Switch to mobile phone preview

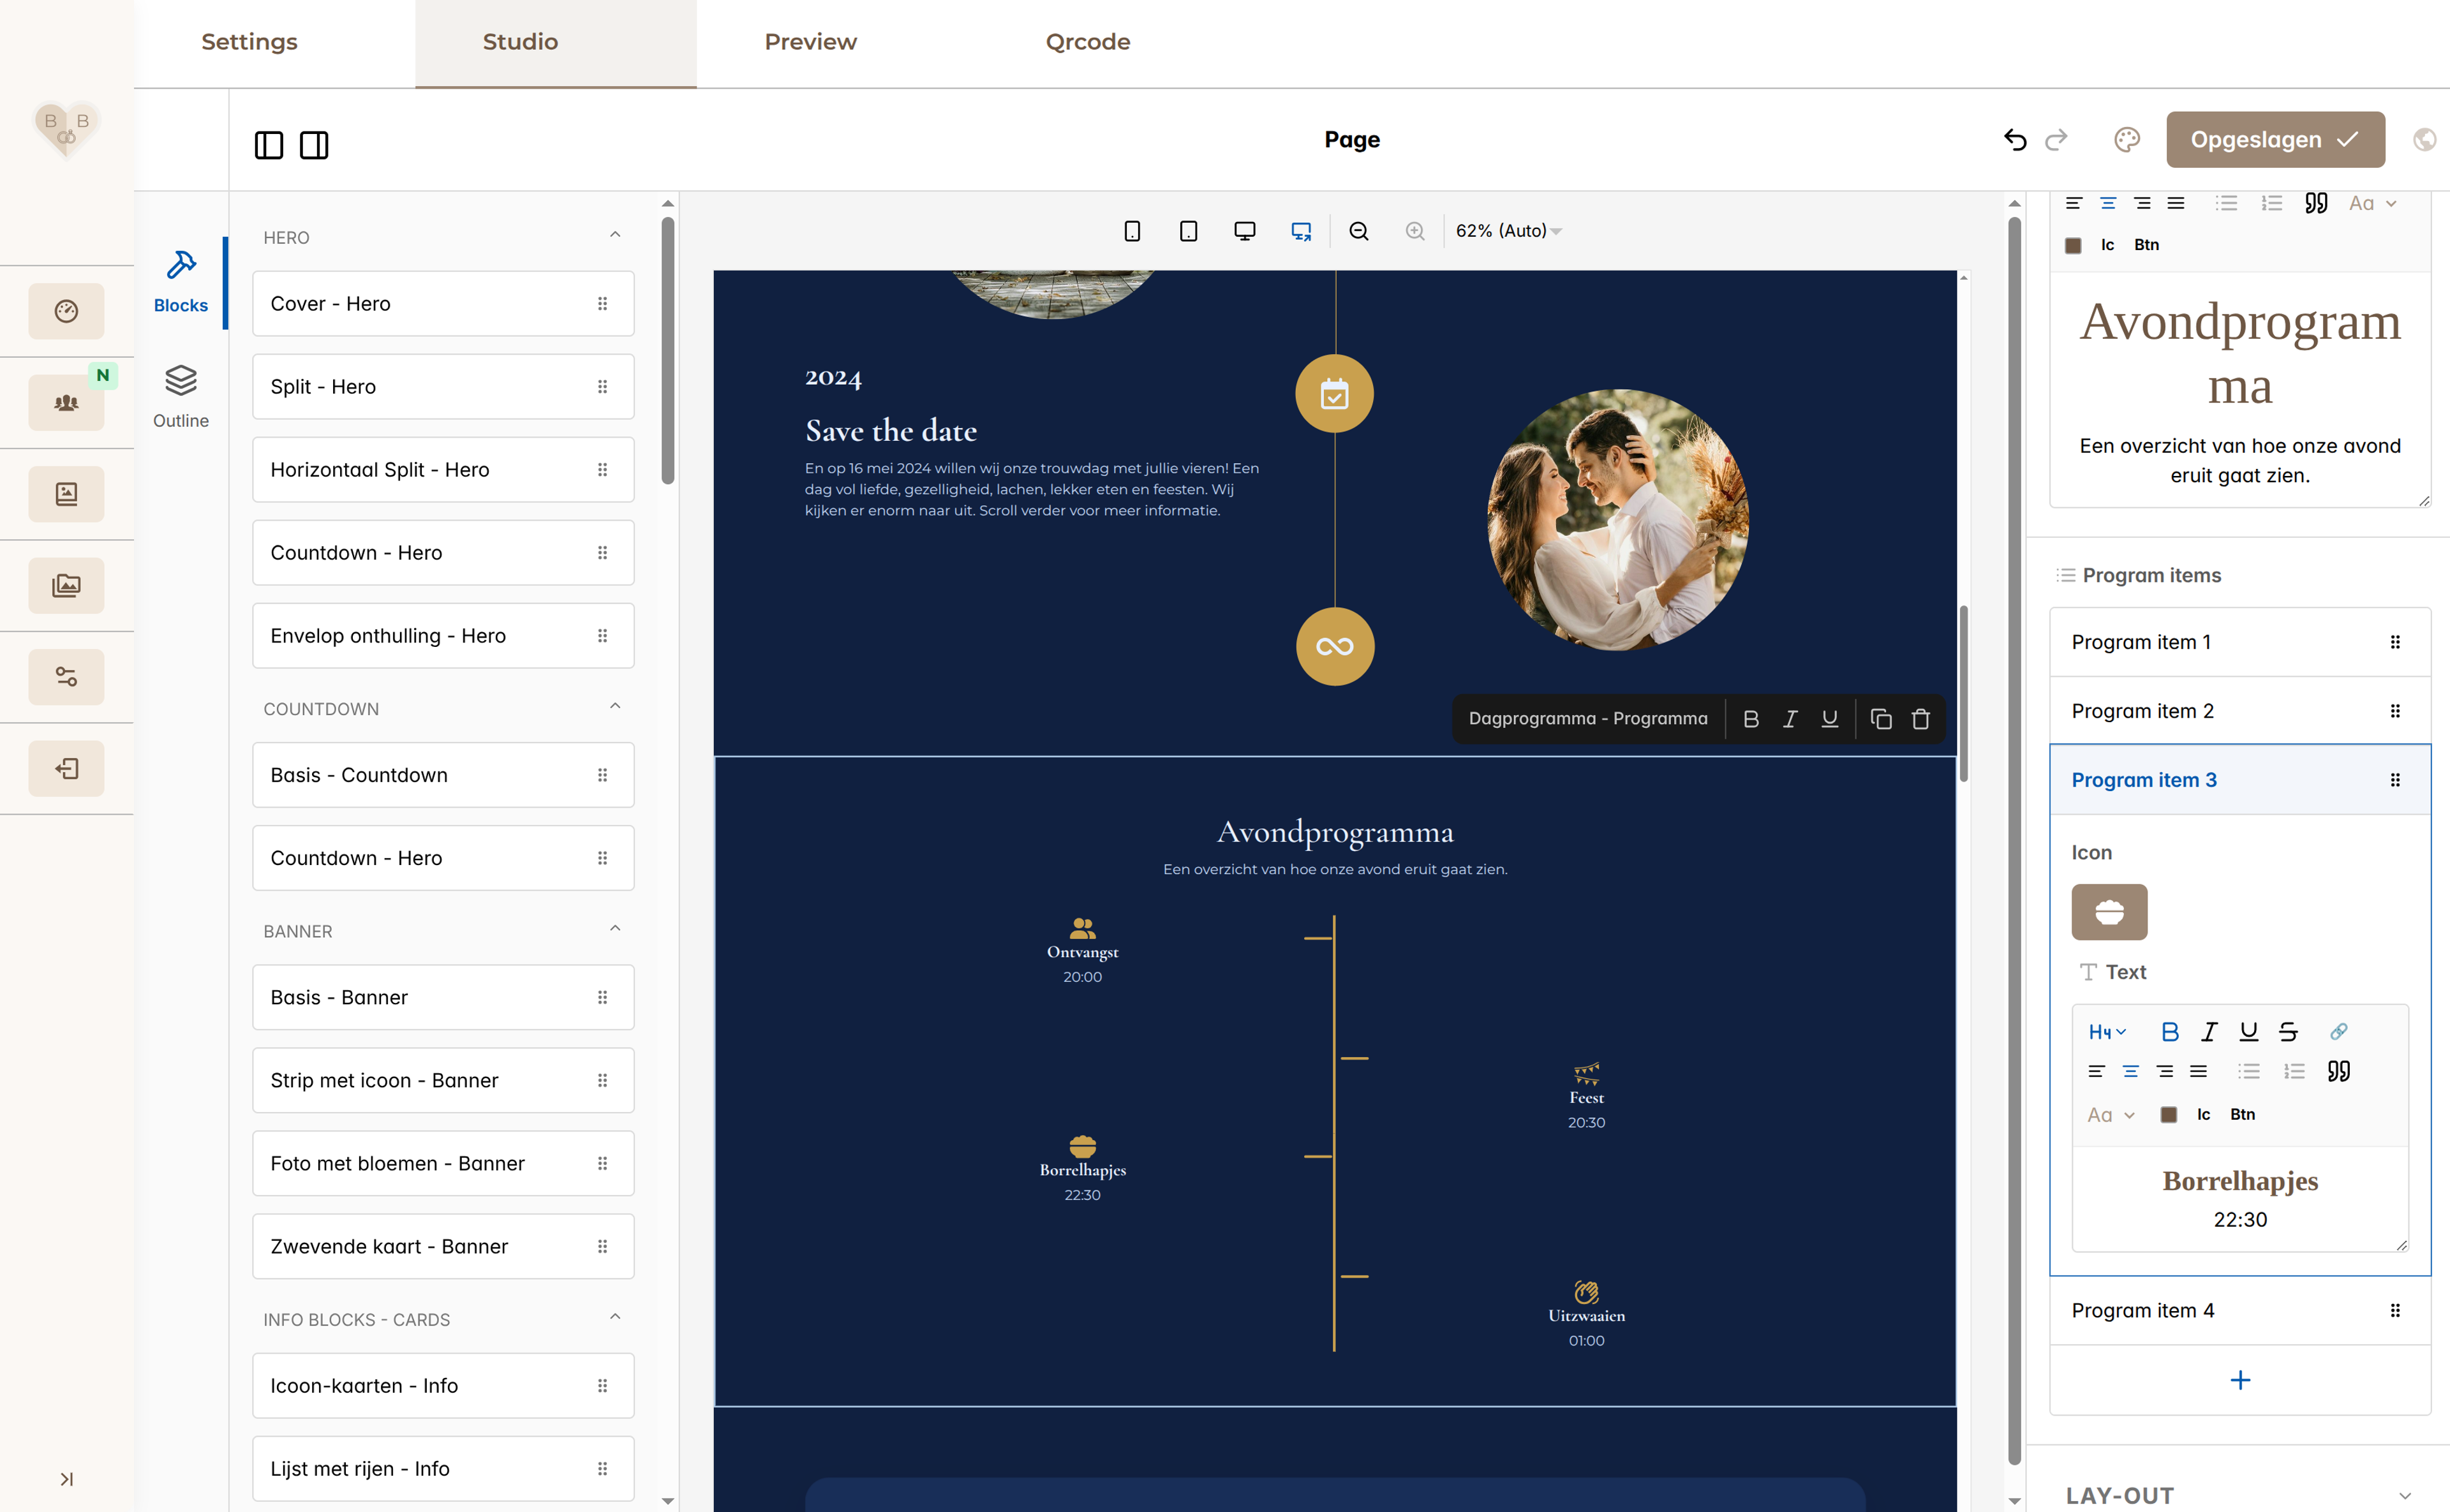click(1132, 231)
